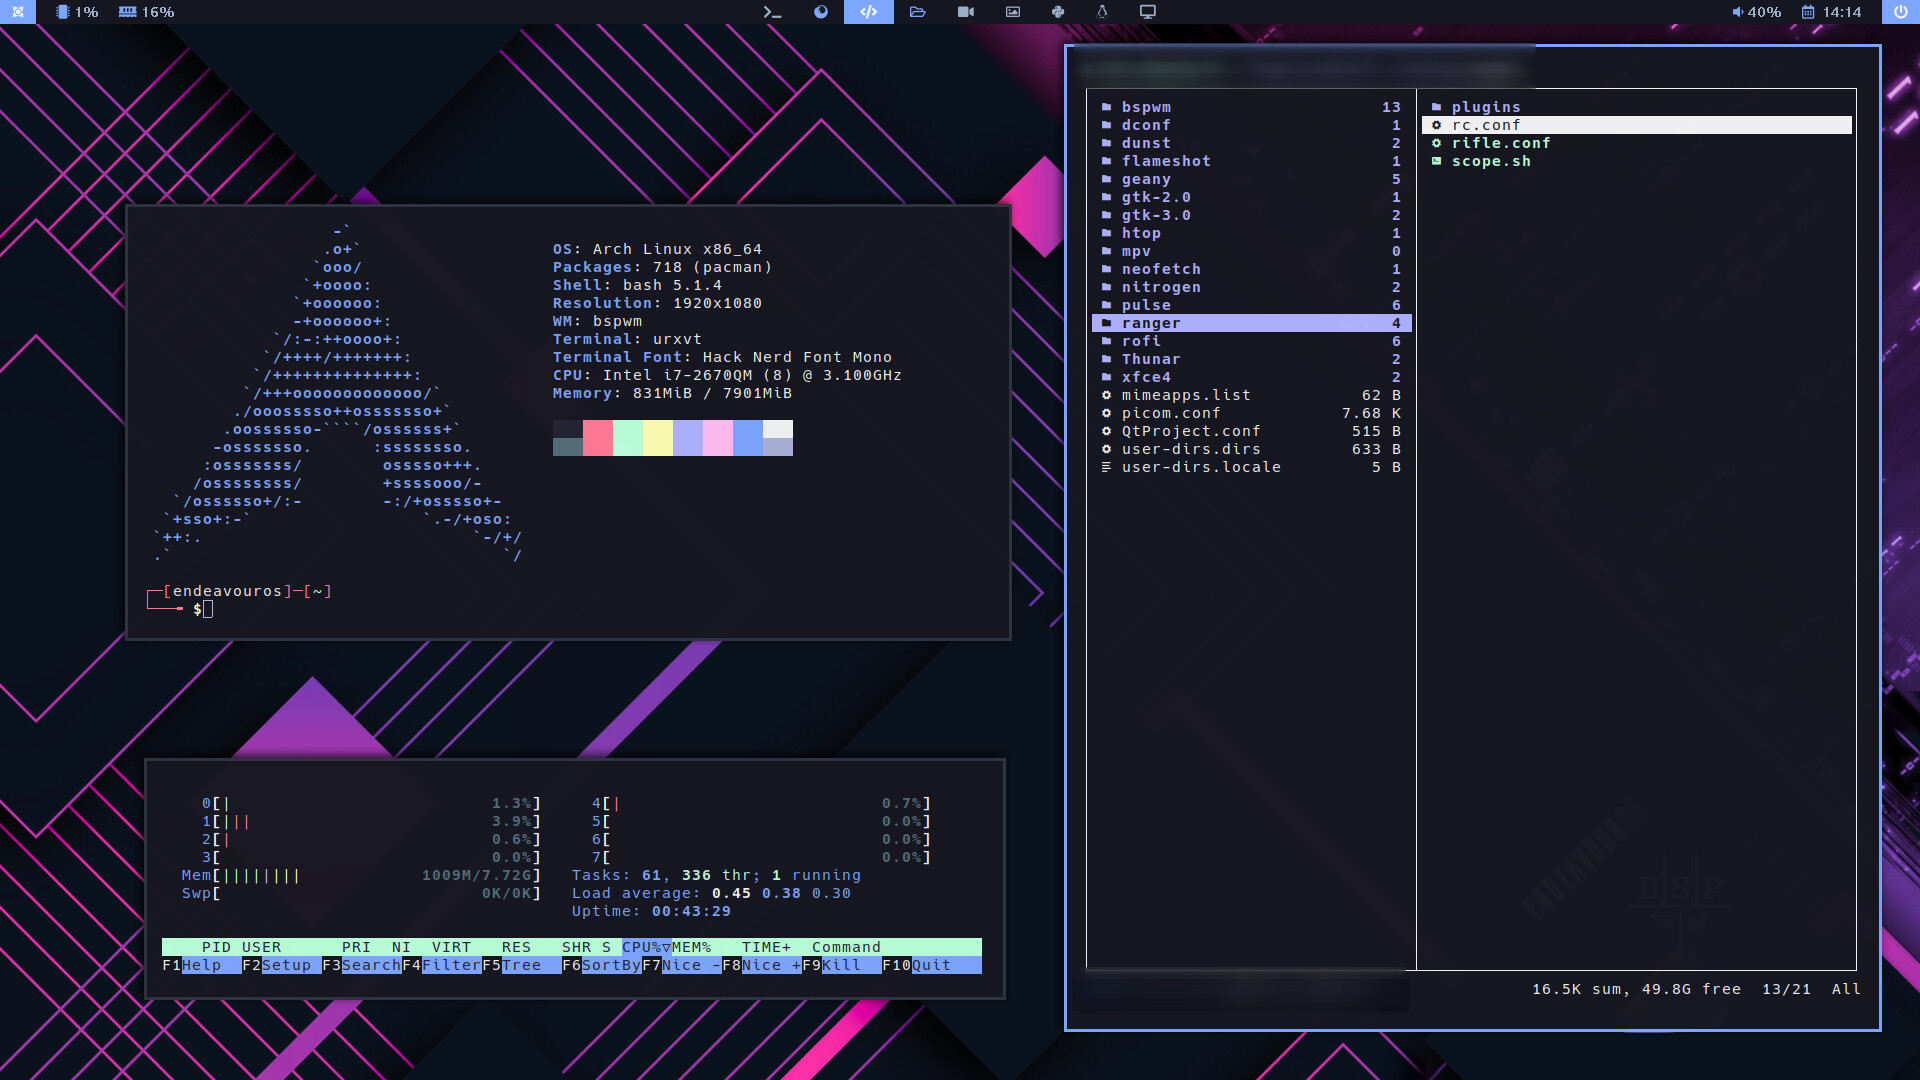This screenshot has height=1080, width=1920.
Task: Select rc.conf in the preview pane
Action: coord(1637,125)
